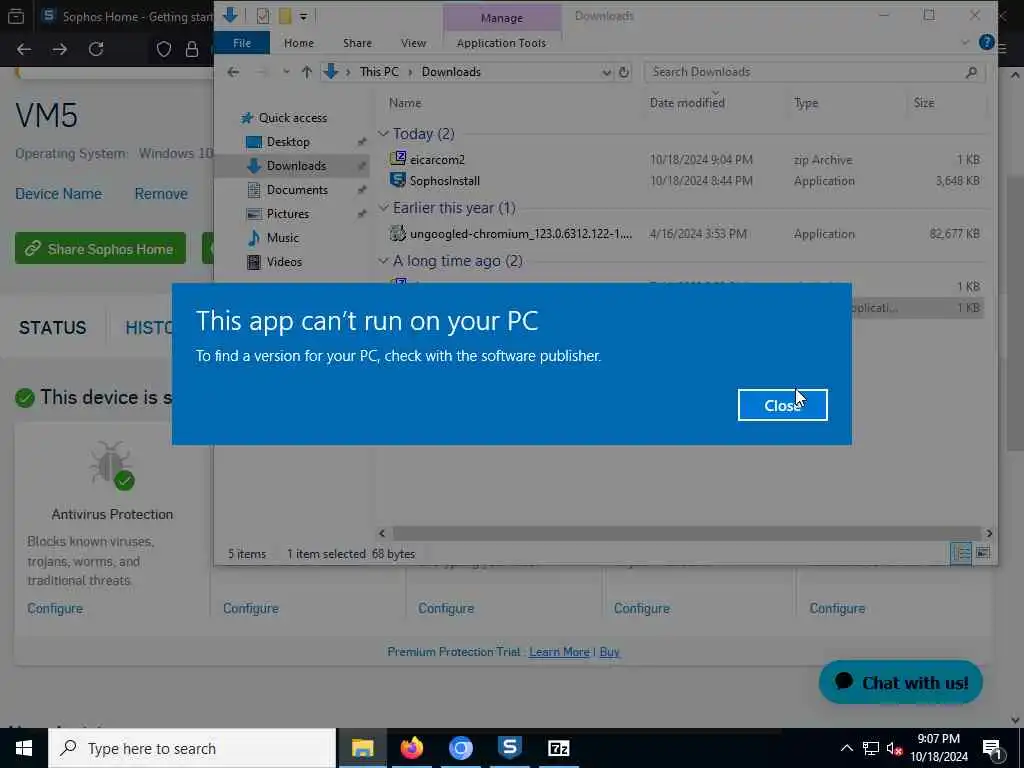Screen dimensions: 1024x768
Task: Open the View ribbon tab
Action: (x=413, y=43)
